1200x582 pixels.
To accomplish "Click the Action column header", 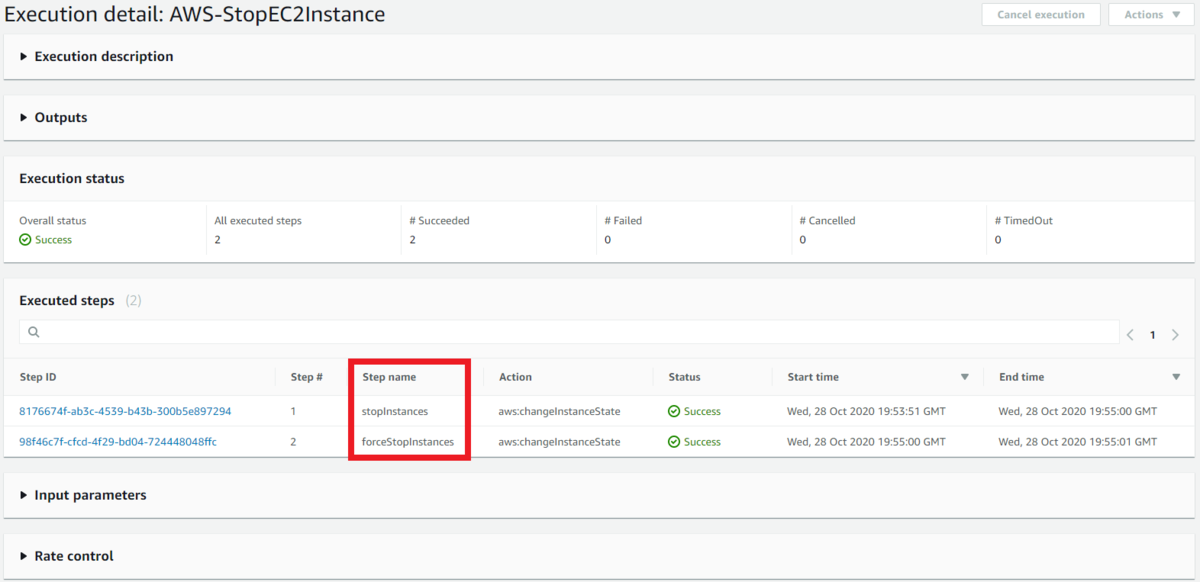I will click(515, 377).
